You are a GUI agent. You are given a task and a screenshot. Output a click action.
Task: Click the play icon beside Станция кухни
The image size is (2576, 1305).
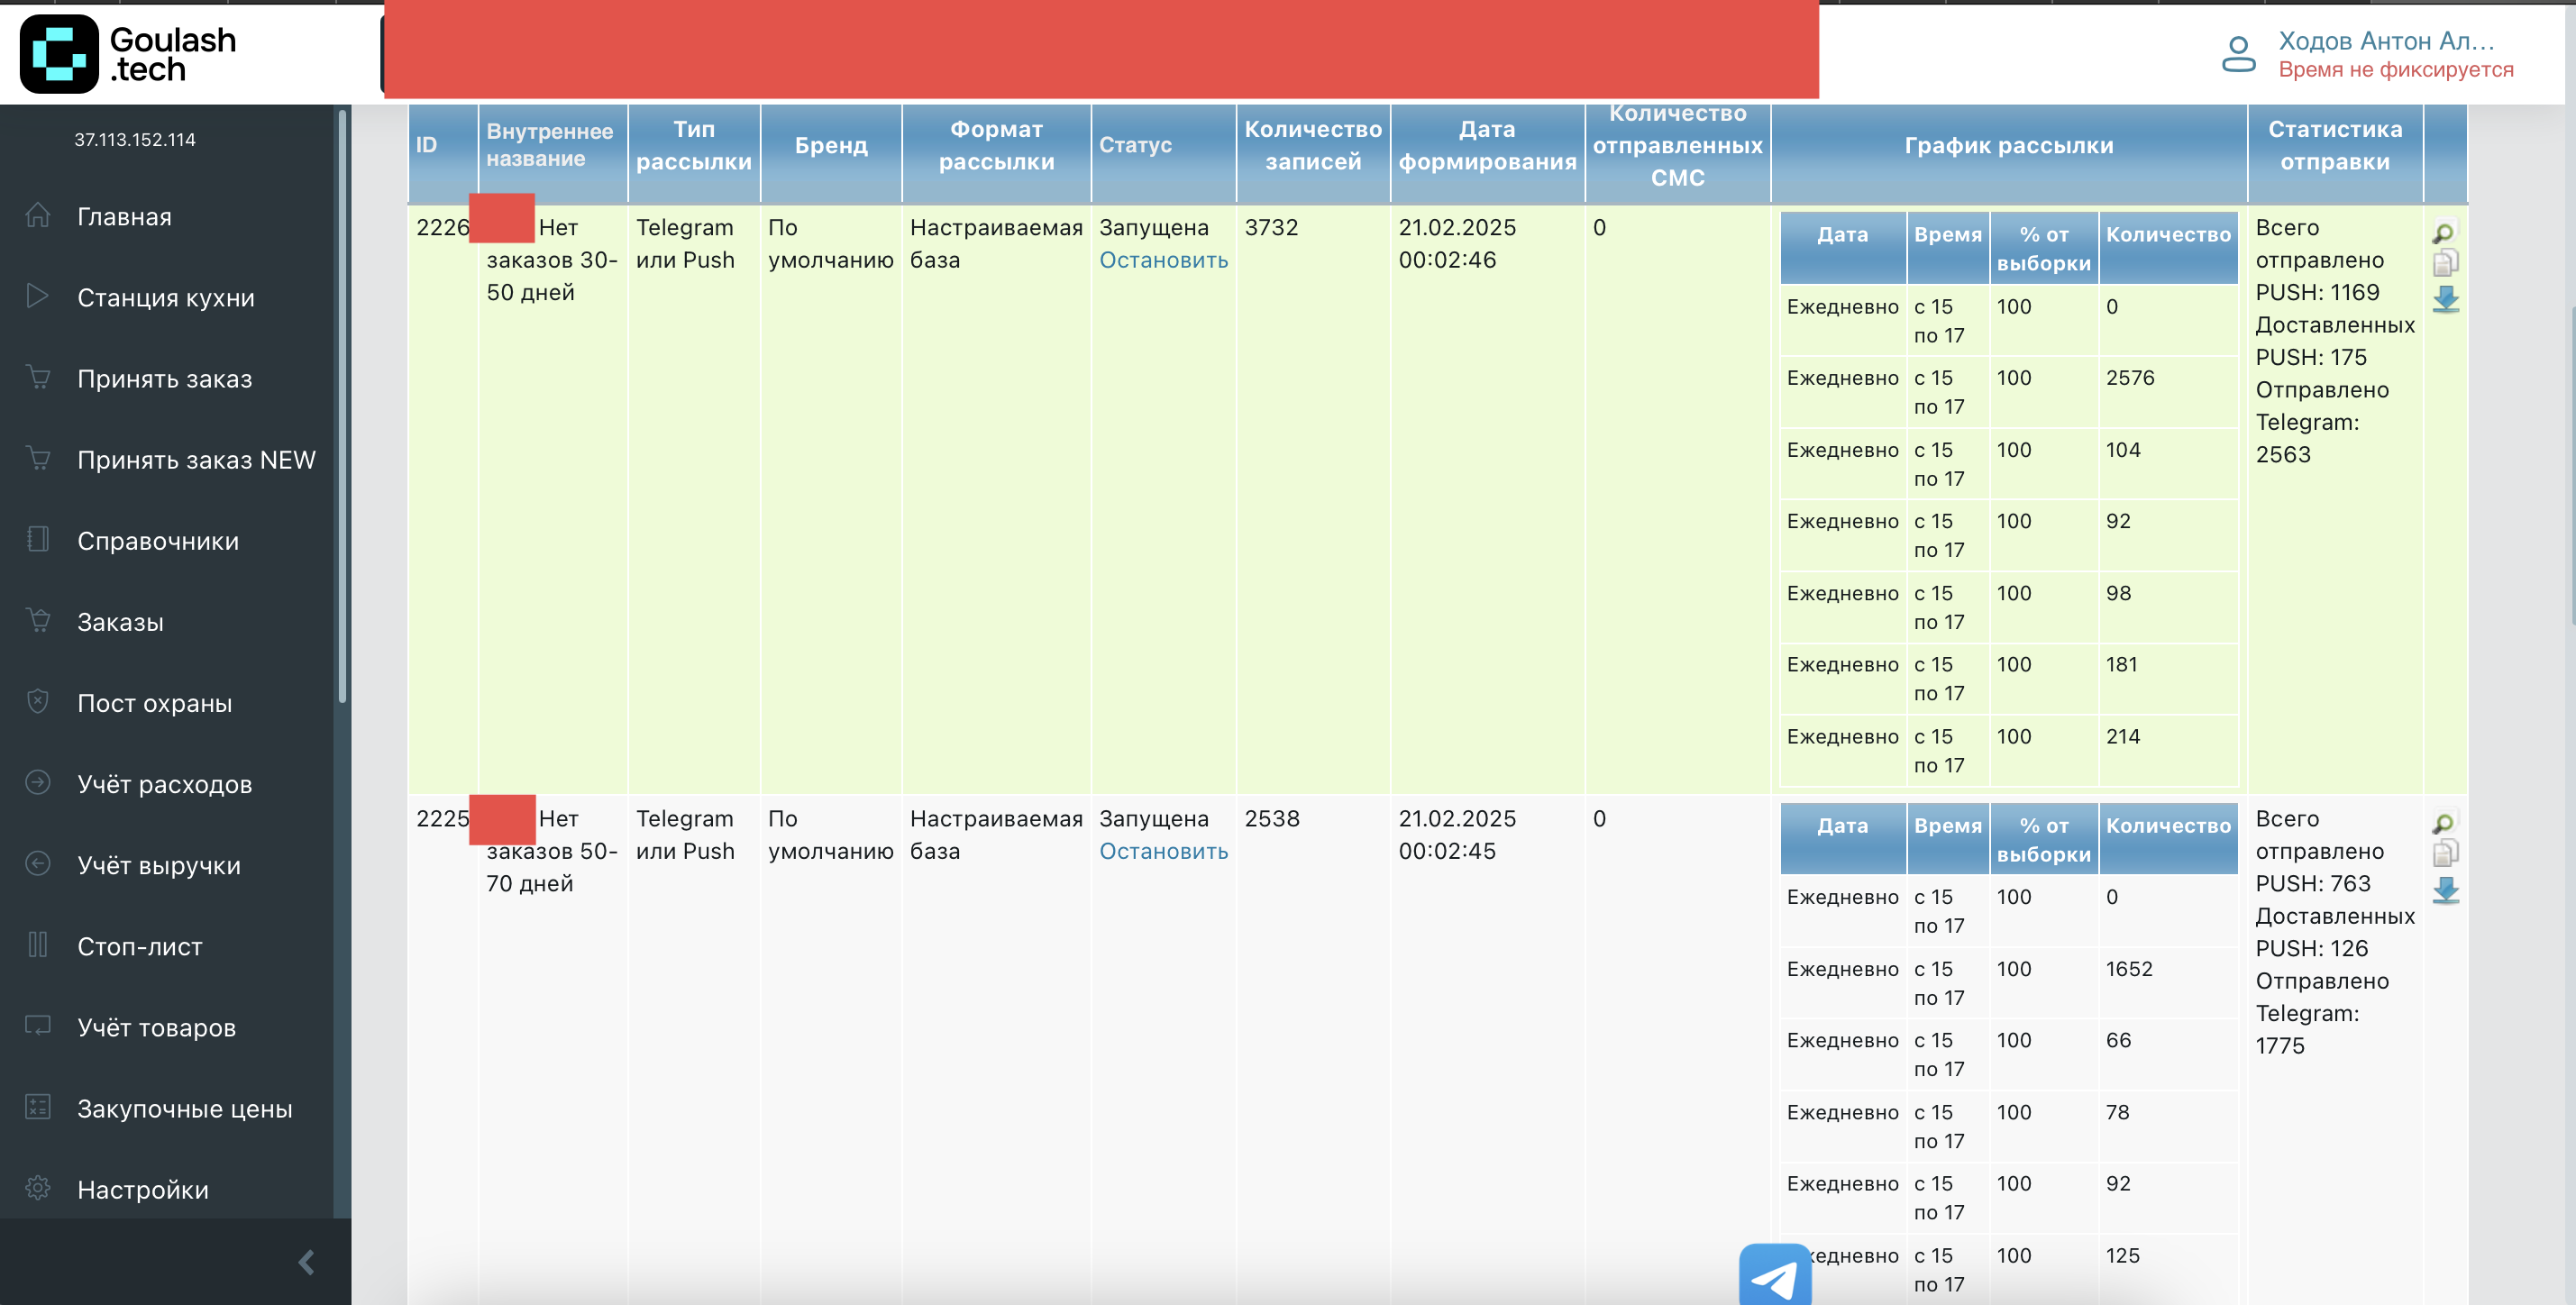click(38, 296)
